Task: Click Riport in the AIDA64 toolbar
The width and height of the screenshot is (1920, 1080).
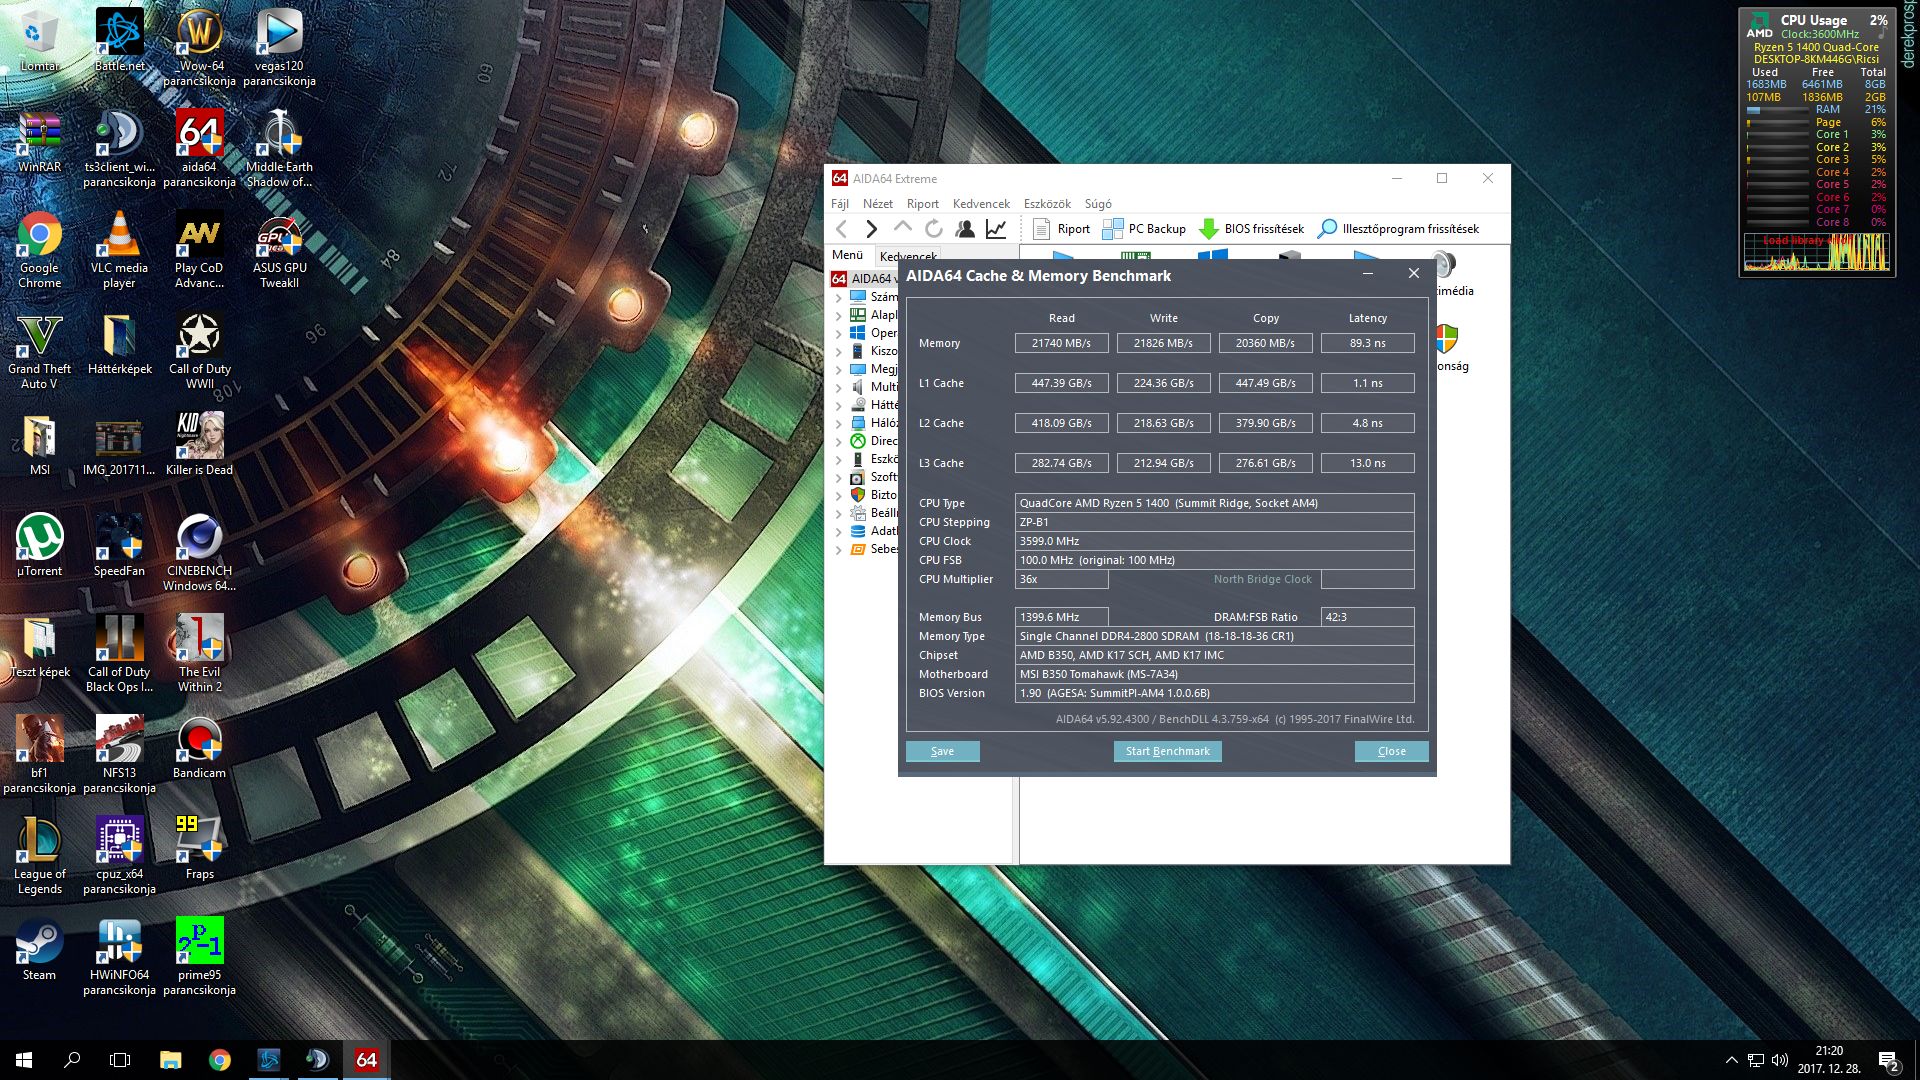Action: [x=1061, y=229]
